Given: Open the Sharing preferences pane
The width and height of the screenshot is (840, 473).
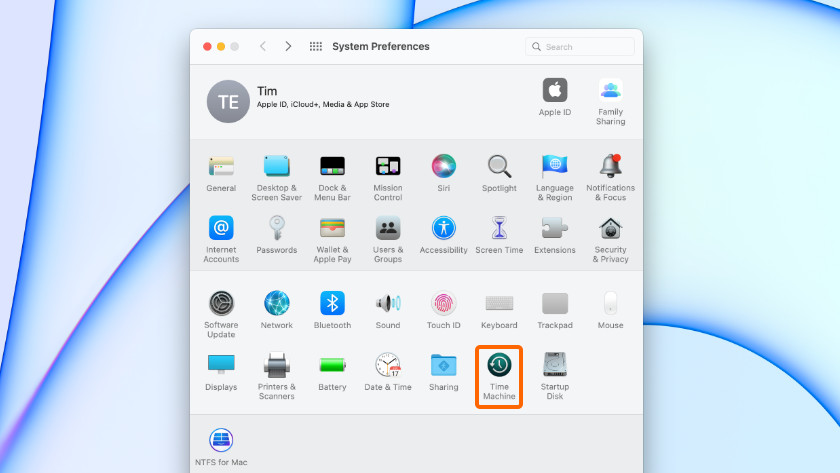Looking at the screenshot, I should pos(444,372).
